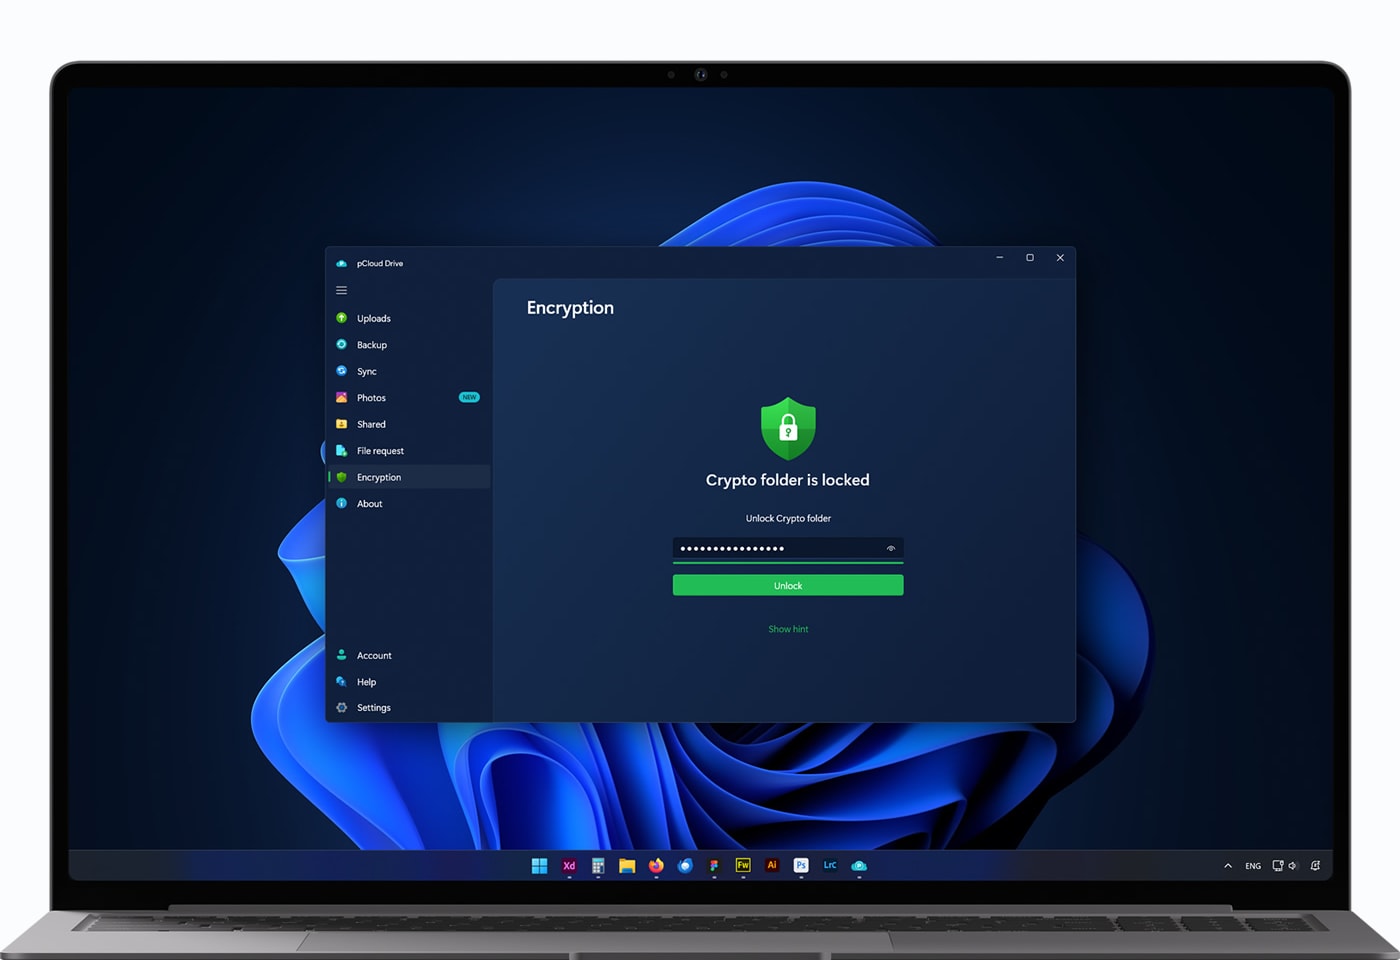Screen dimensions: 1400x960
Task: Open Firefox from the taskbar
Action: (656, 866)
